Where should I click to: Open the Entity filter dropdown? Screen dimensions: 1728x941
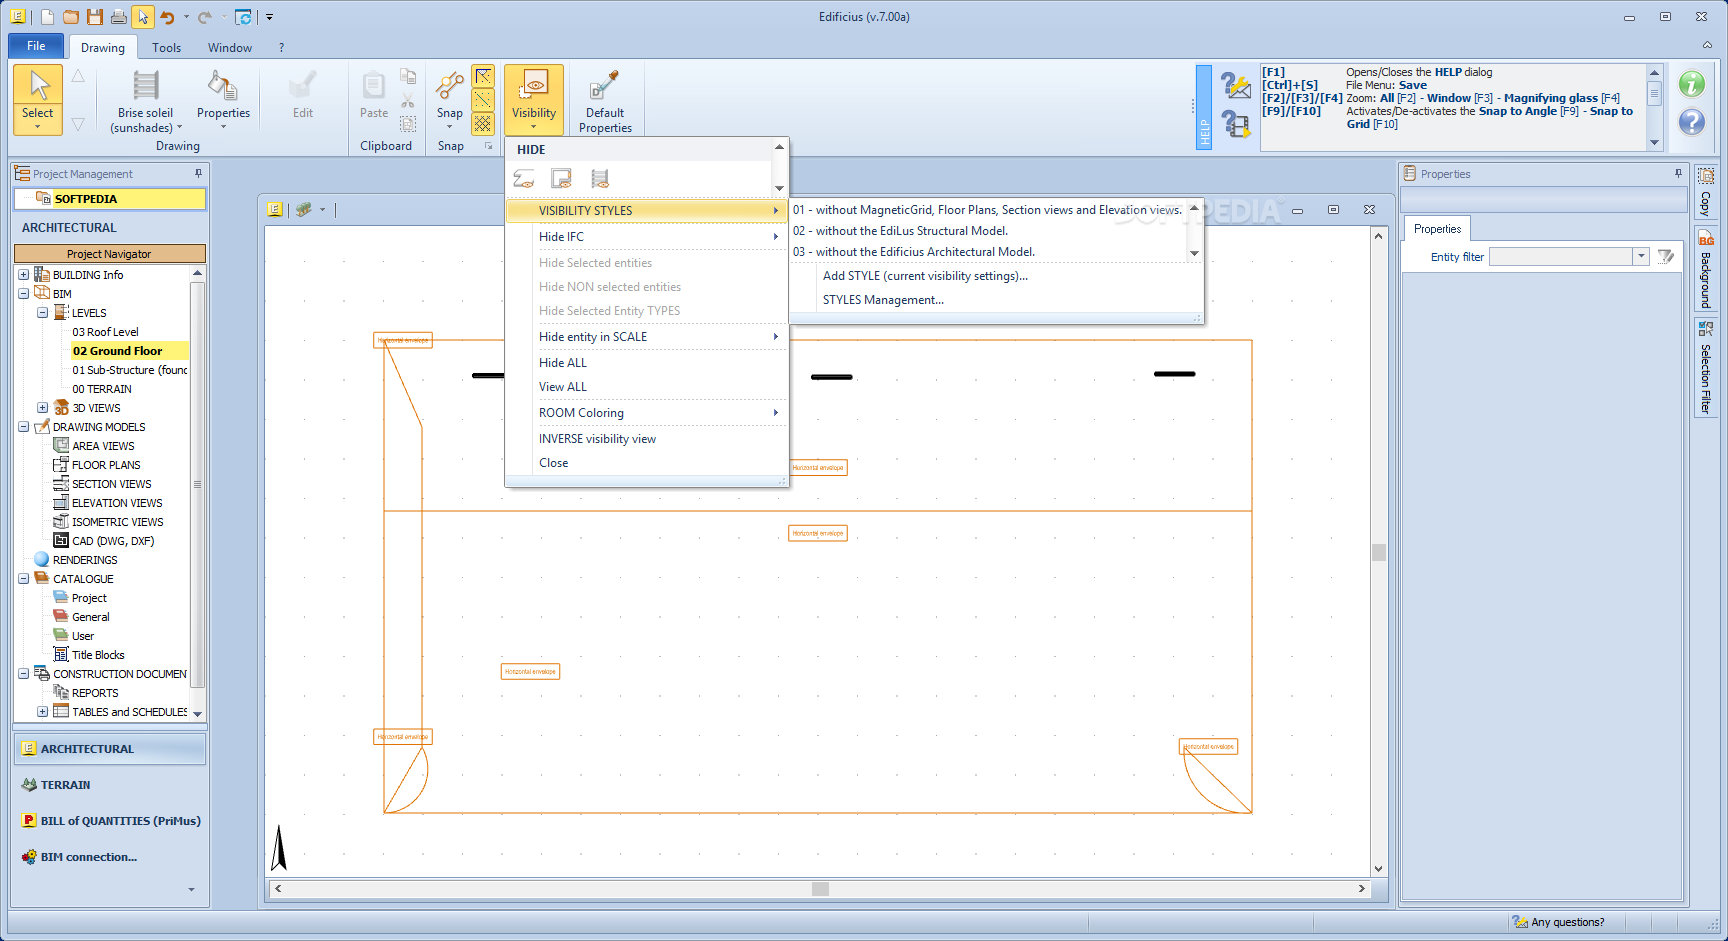click(x=1641, y=257)
